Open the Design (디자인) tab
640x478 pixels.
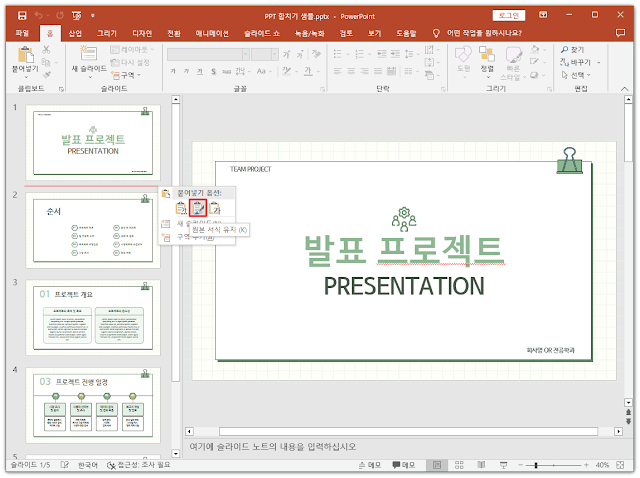point(142,33)
